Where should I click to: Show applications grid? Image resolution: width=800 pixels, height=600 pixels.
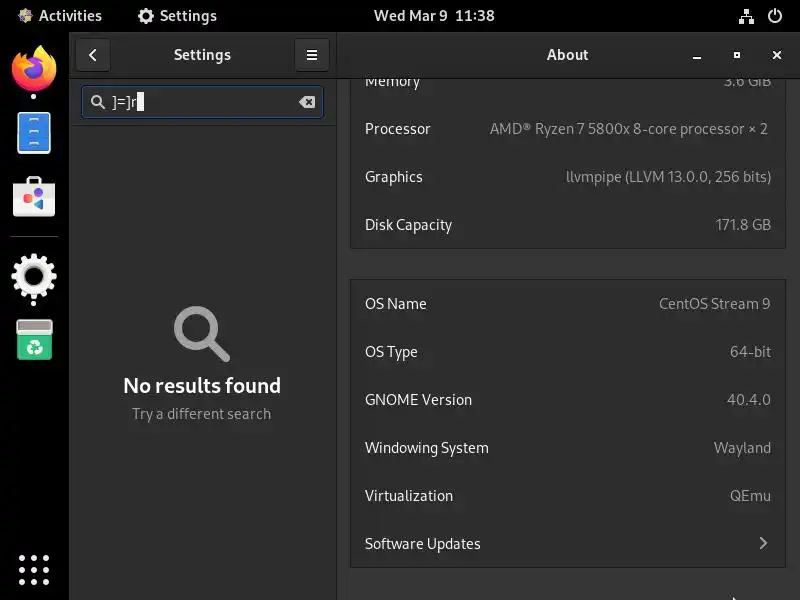tap(34, 569)
